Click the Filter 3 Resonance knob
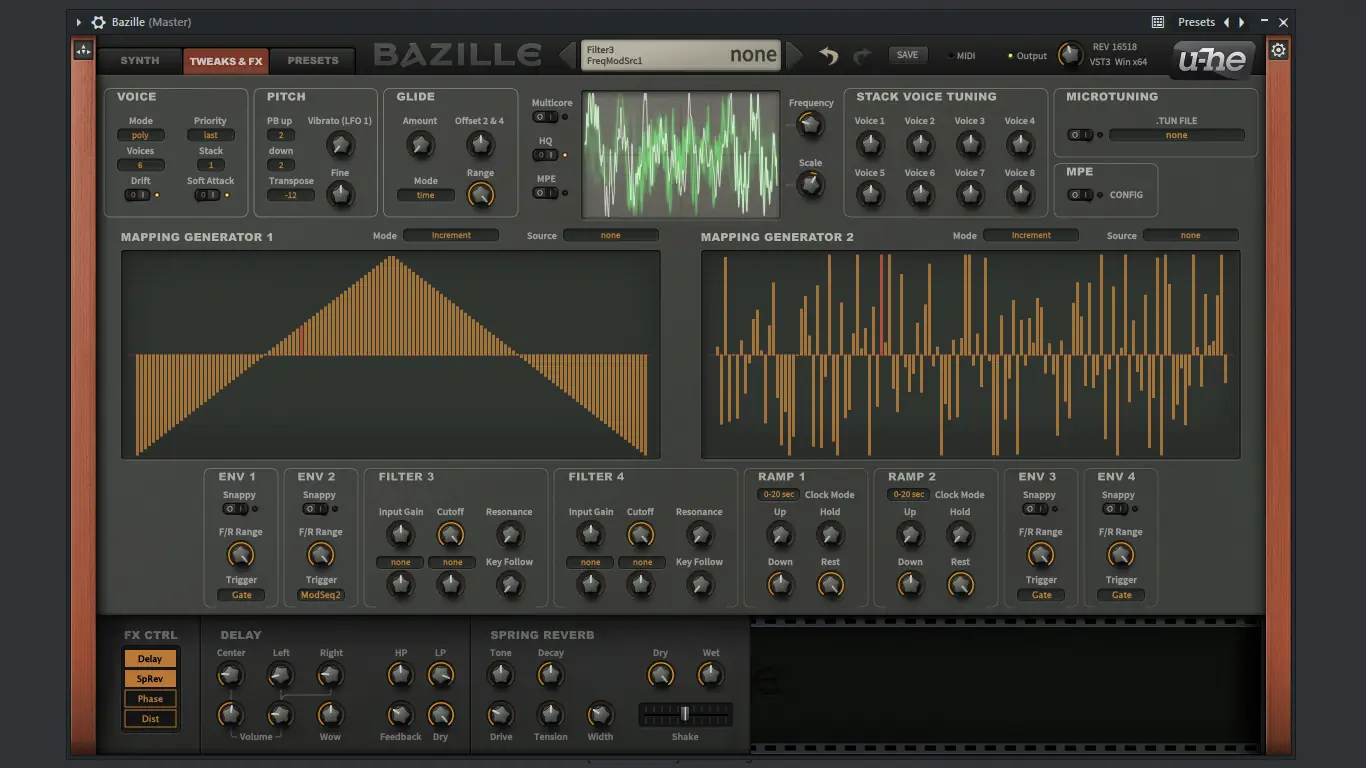This screenshot has width=1366, height=768. (x=510, y=535)
